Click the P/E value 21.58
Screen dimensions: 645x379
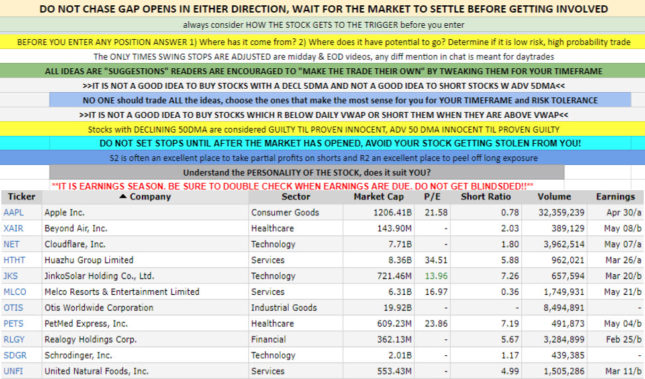pos(436,212)
